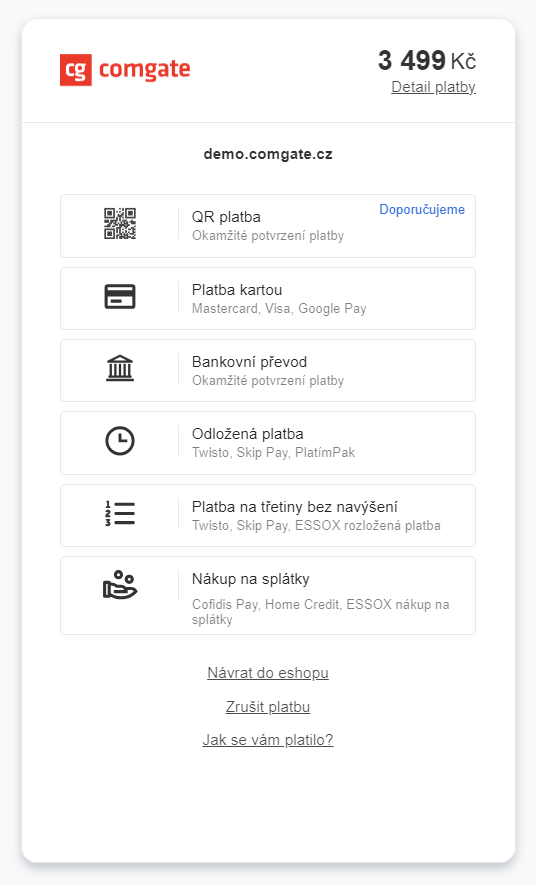The height and width of the screenshot is (885, 536).
Task: Open Jak se vám platilo? feedback link
Action: [268, 739]
